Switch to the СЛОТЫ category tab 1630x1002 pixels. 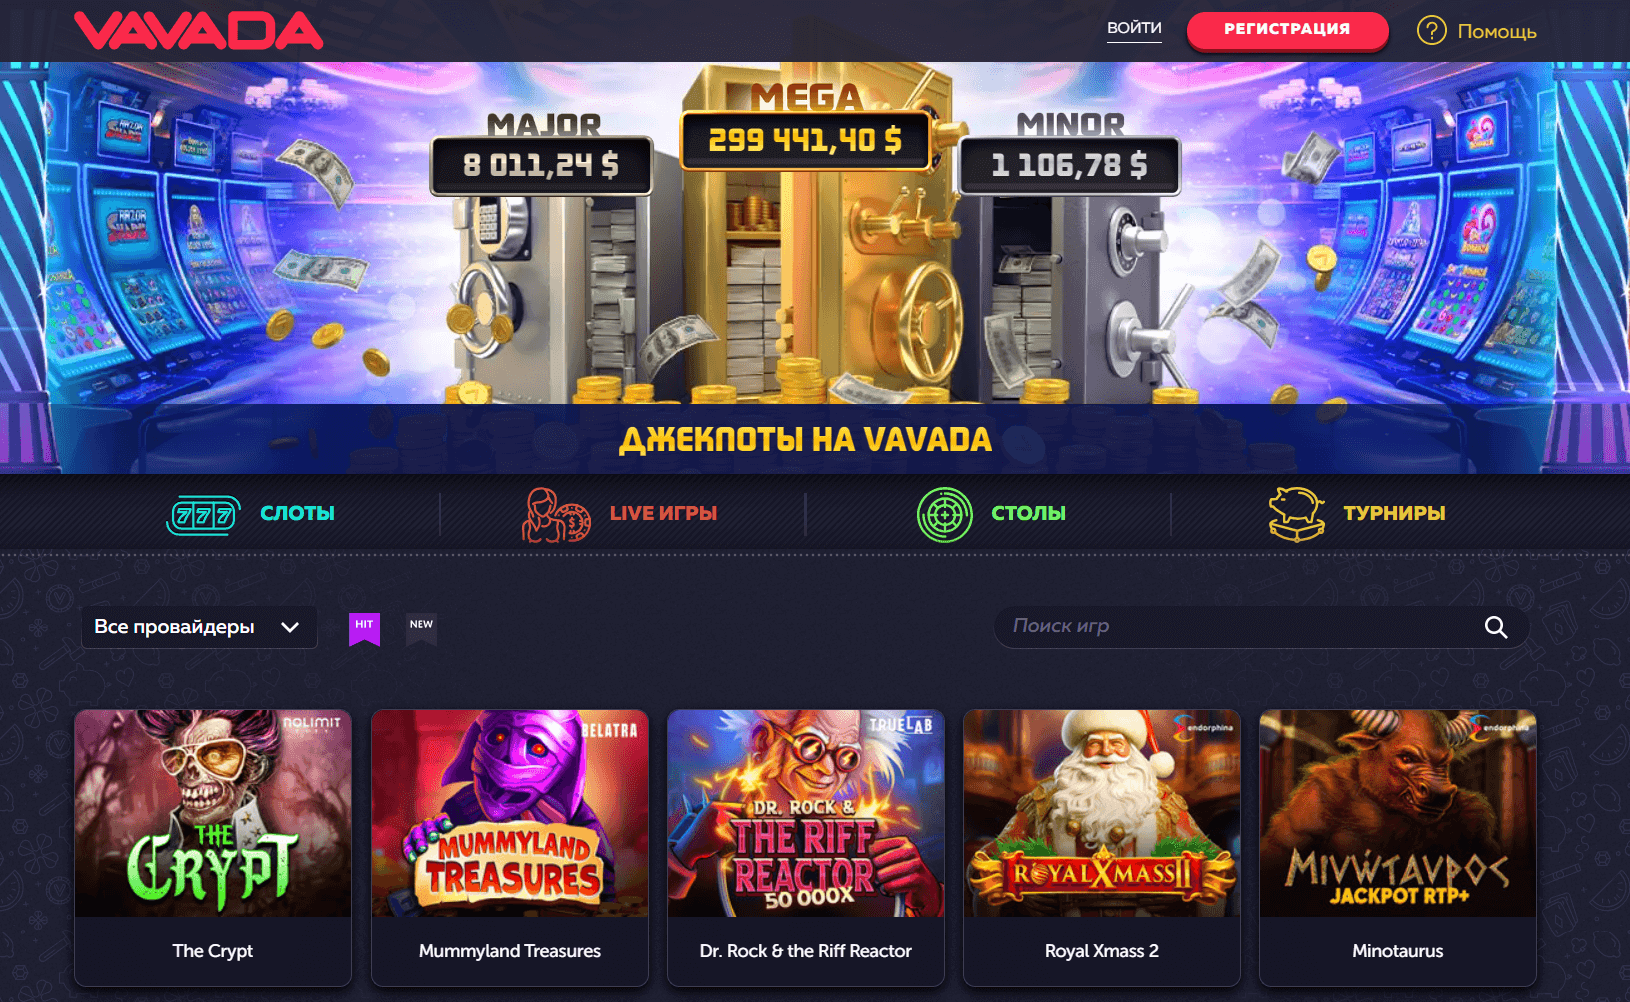click(297, 513)
